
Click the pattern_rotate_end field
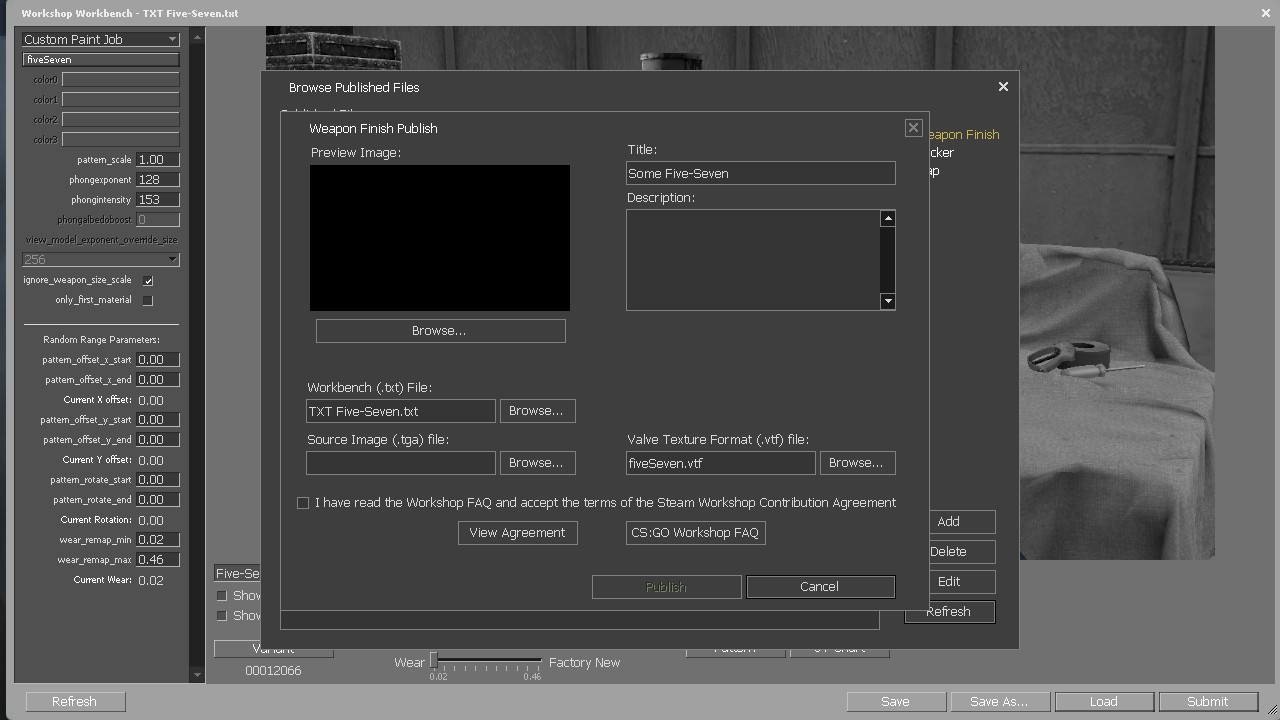(158, 499)
